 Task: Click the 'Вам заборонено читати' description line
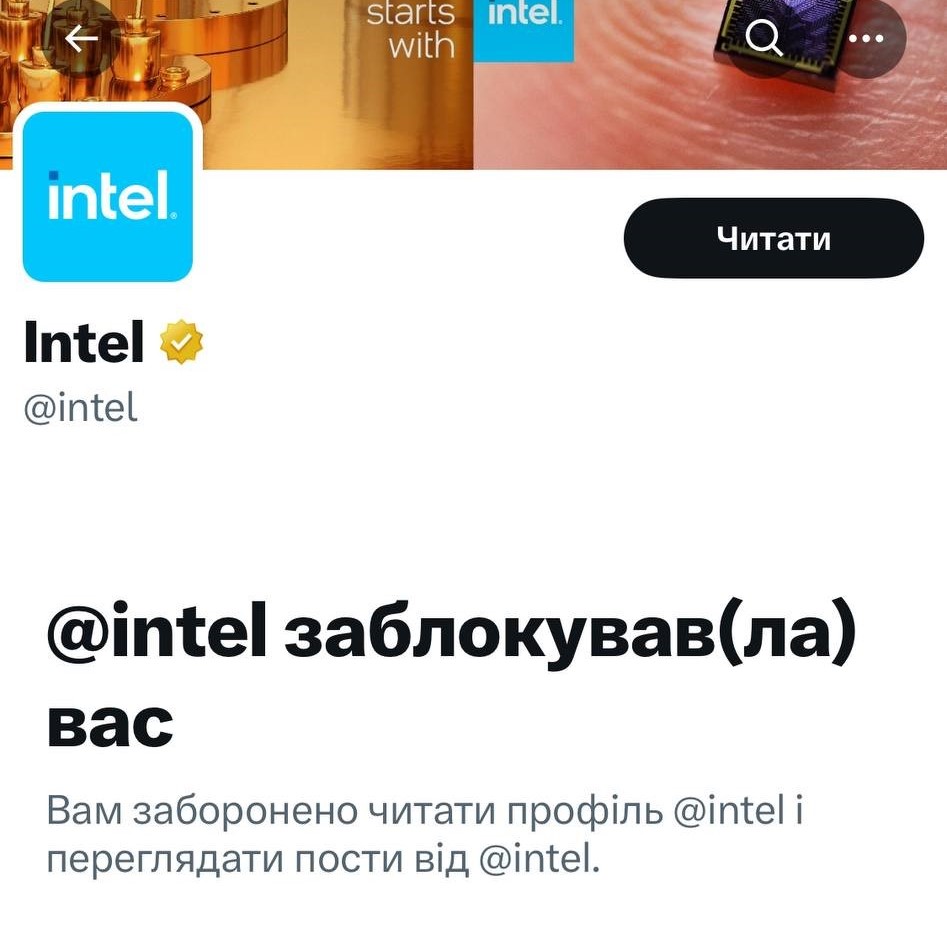click(425, 811)
